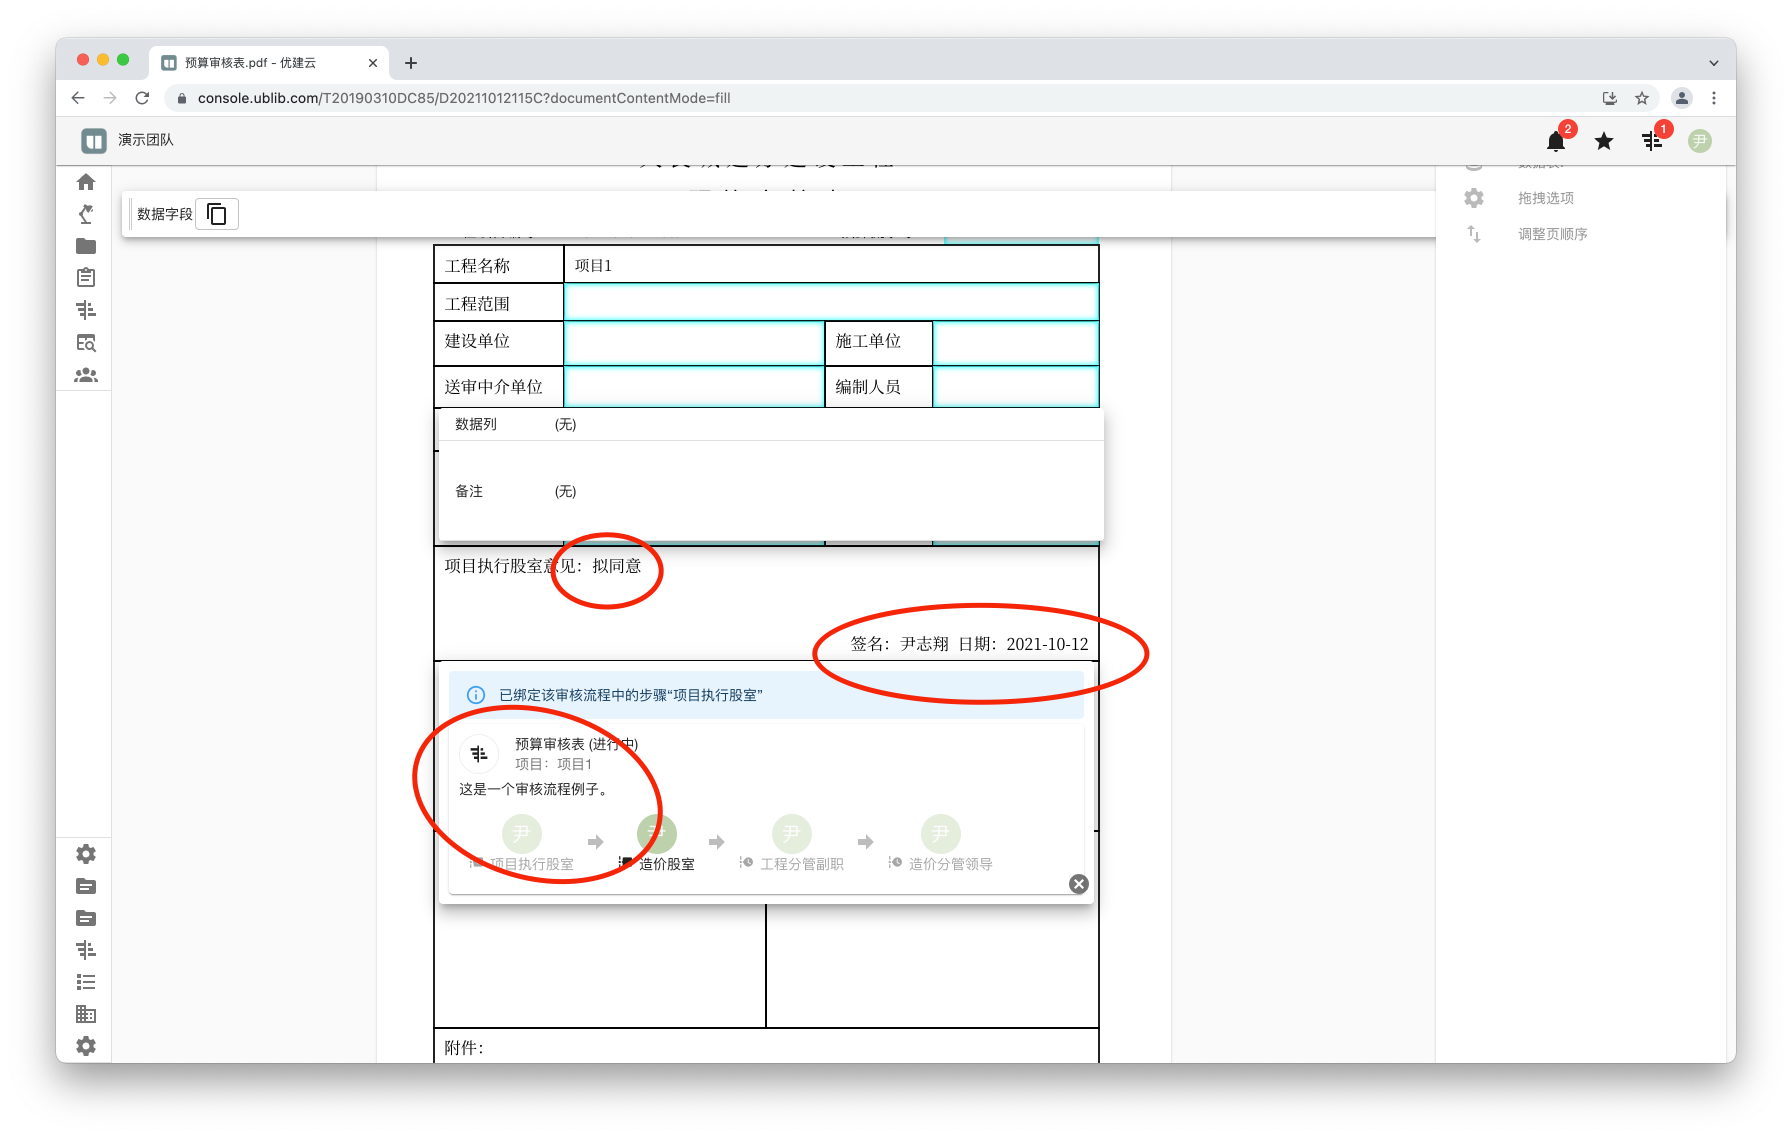Open notifications bell with badge 2

point(1556,141)
